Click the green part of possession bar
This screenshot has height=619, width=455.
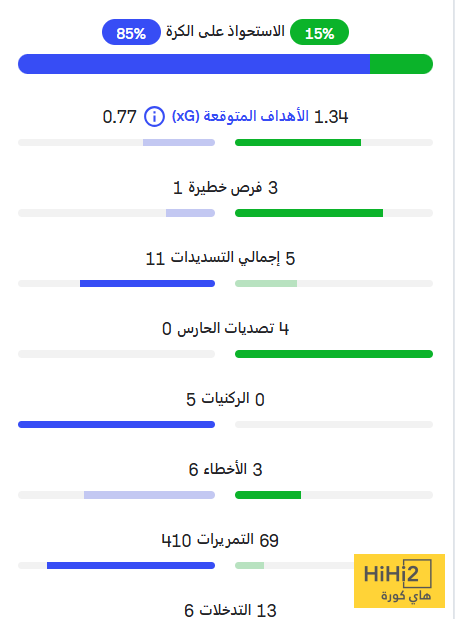click(401, 64)
